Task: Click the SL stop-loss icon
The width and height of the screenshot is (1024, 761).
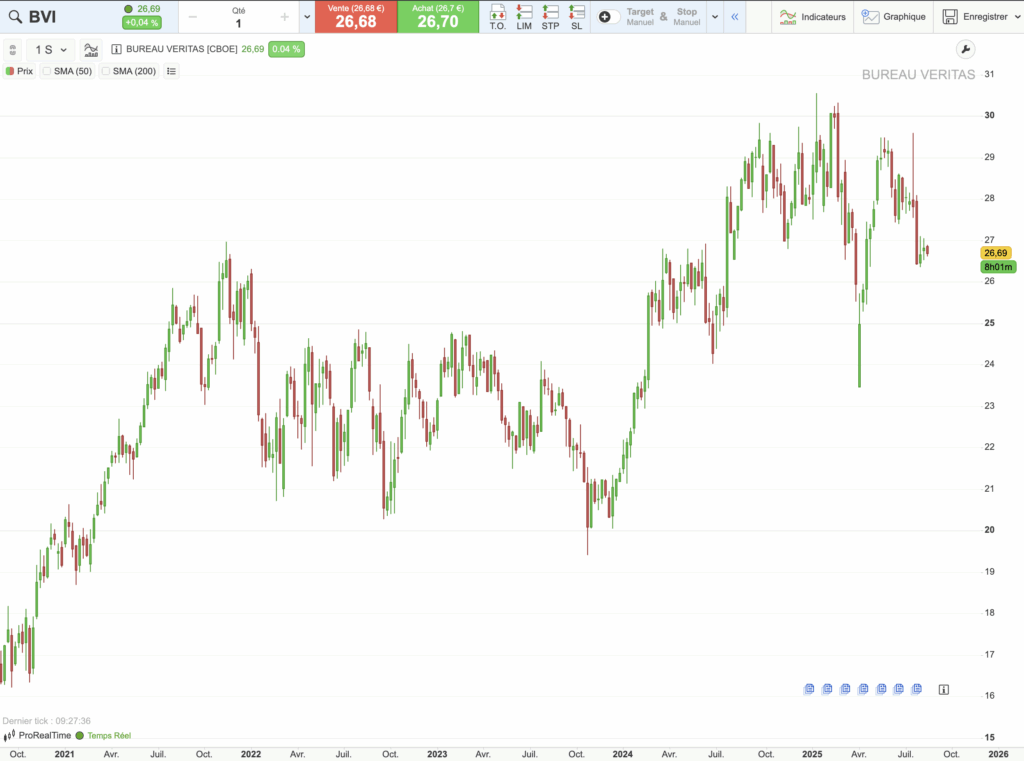Action: coord(576,16)
